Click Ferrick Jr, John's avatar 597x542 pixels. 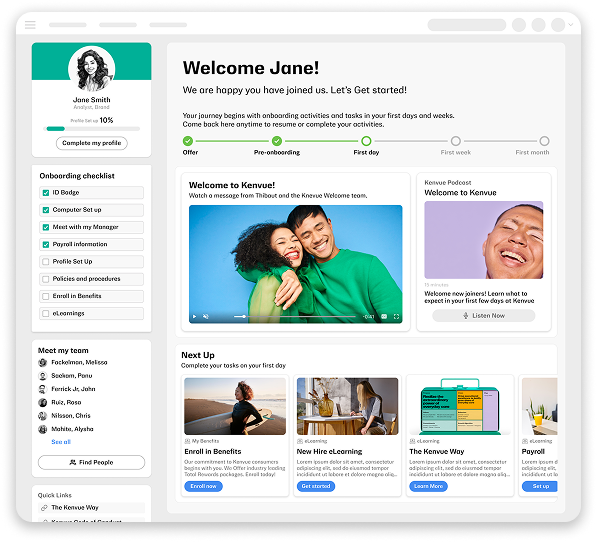click(x=43, y=389)
